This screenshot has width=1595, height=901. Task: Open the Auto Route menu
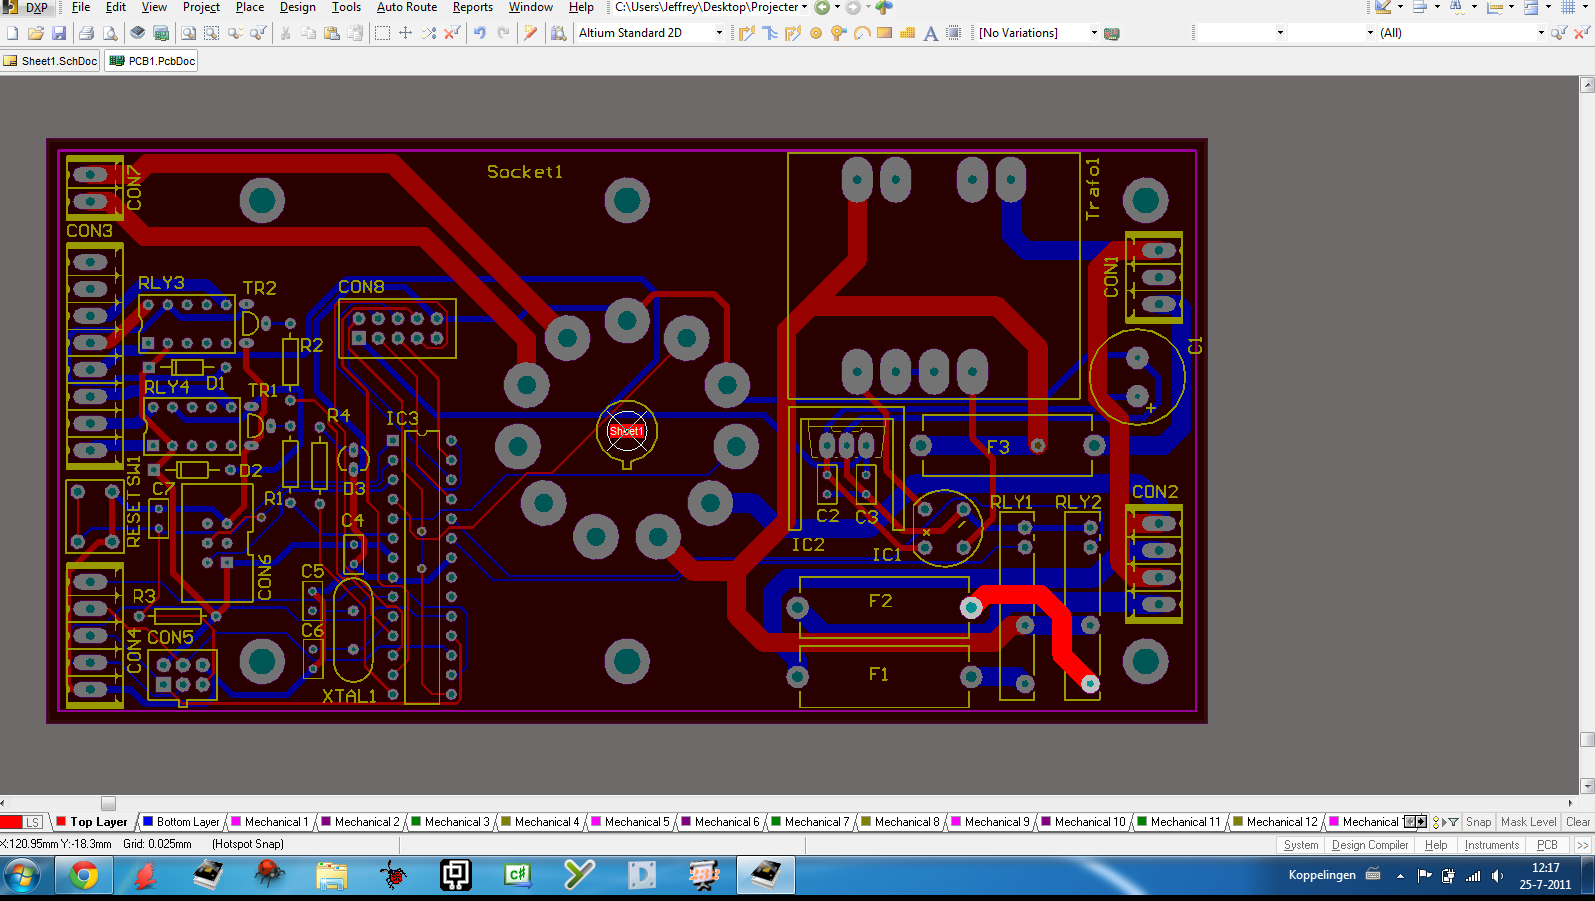(406, 7)
